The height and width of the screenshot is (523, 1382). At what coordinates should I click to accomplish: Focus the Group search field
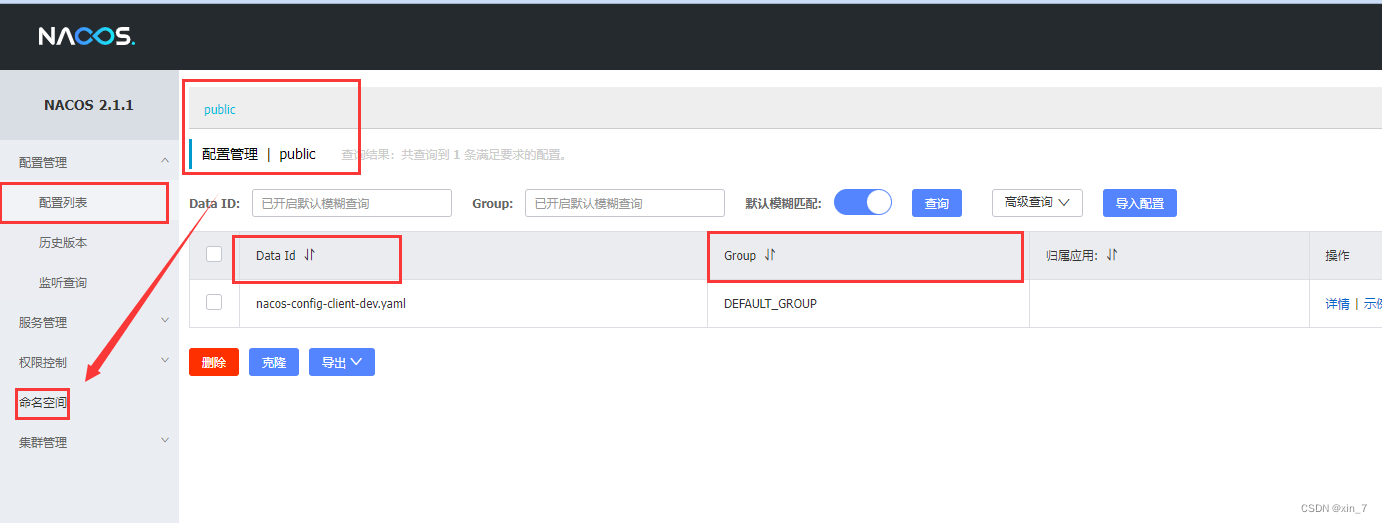[x=625, y=203]
